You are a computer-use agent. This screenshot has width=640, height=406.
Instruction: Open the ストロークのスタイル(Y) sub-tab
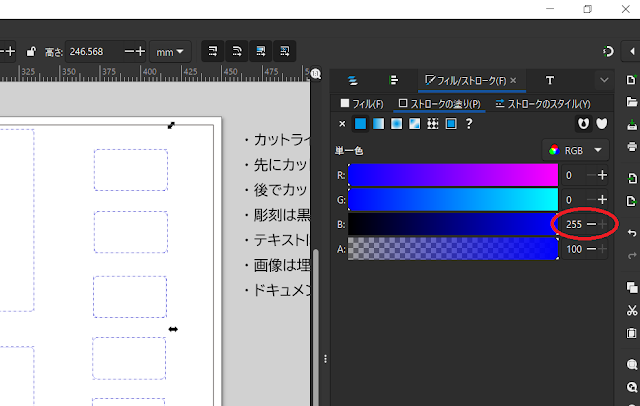click(543, 104)
